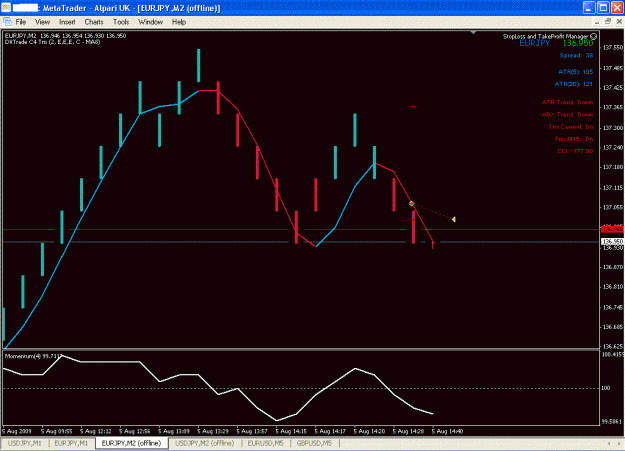Open the Insert menu

point(67,22)
